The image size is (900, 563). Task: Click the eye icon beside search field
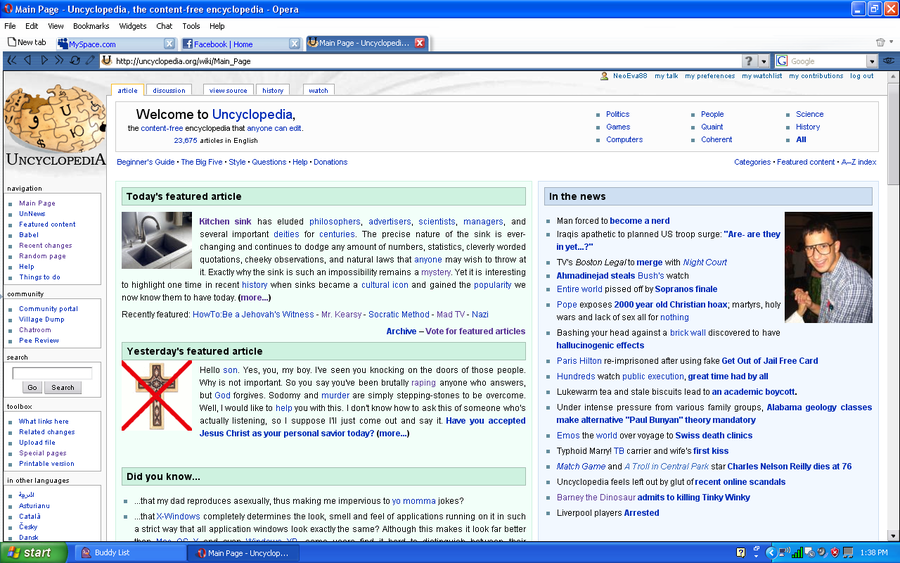click(x=889, y=61)
